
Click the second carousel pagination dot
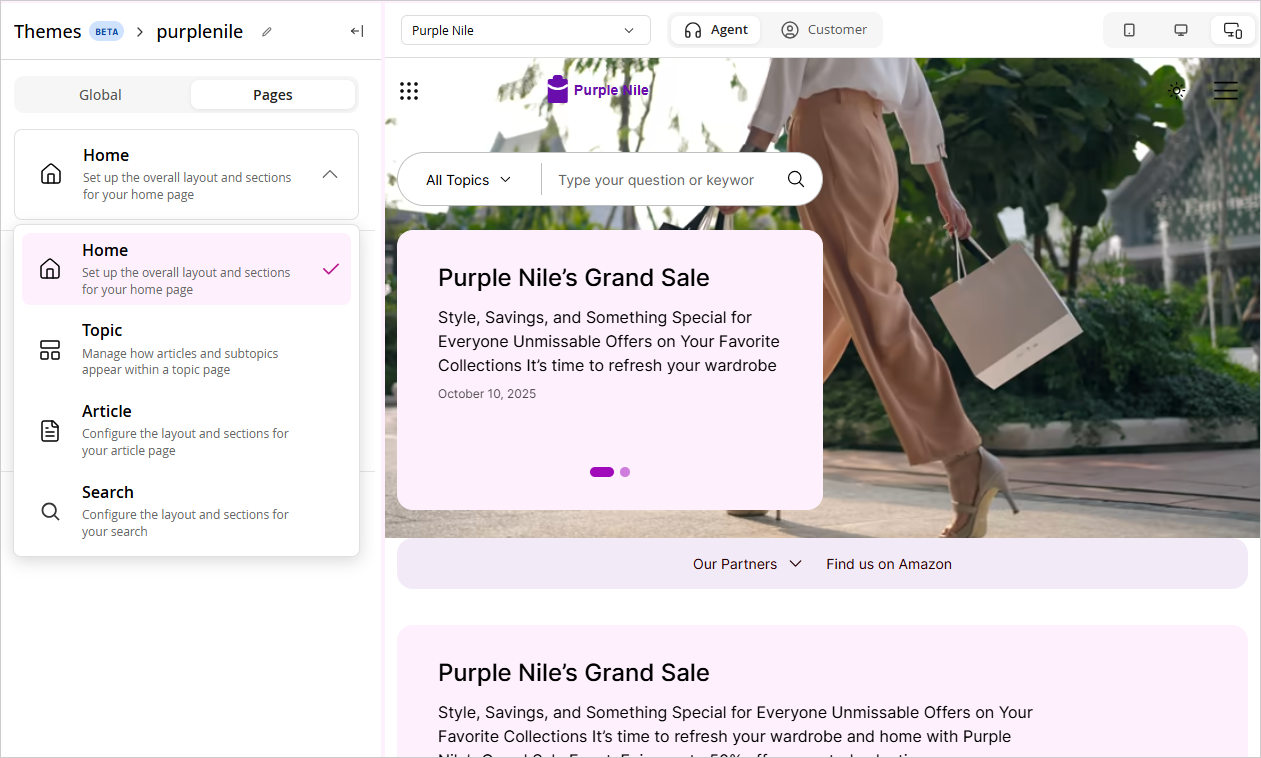point(625,471)
